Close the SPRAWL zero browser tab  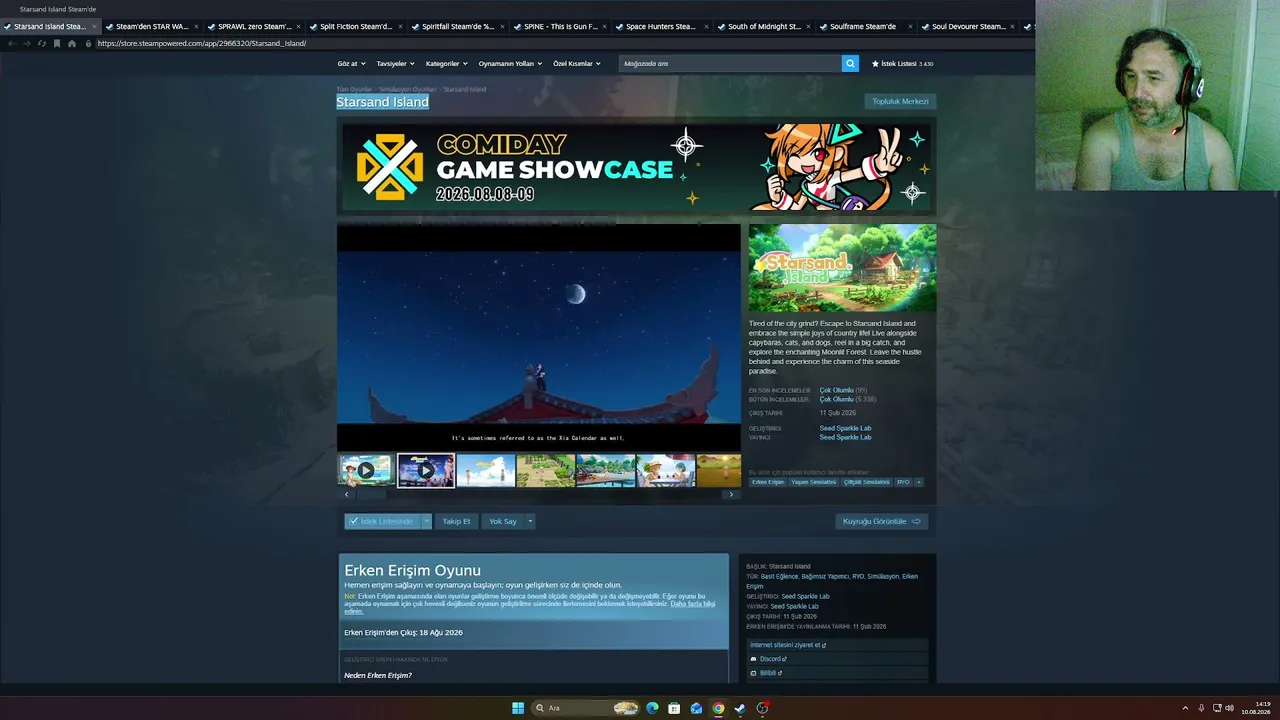pos(299,27)
